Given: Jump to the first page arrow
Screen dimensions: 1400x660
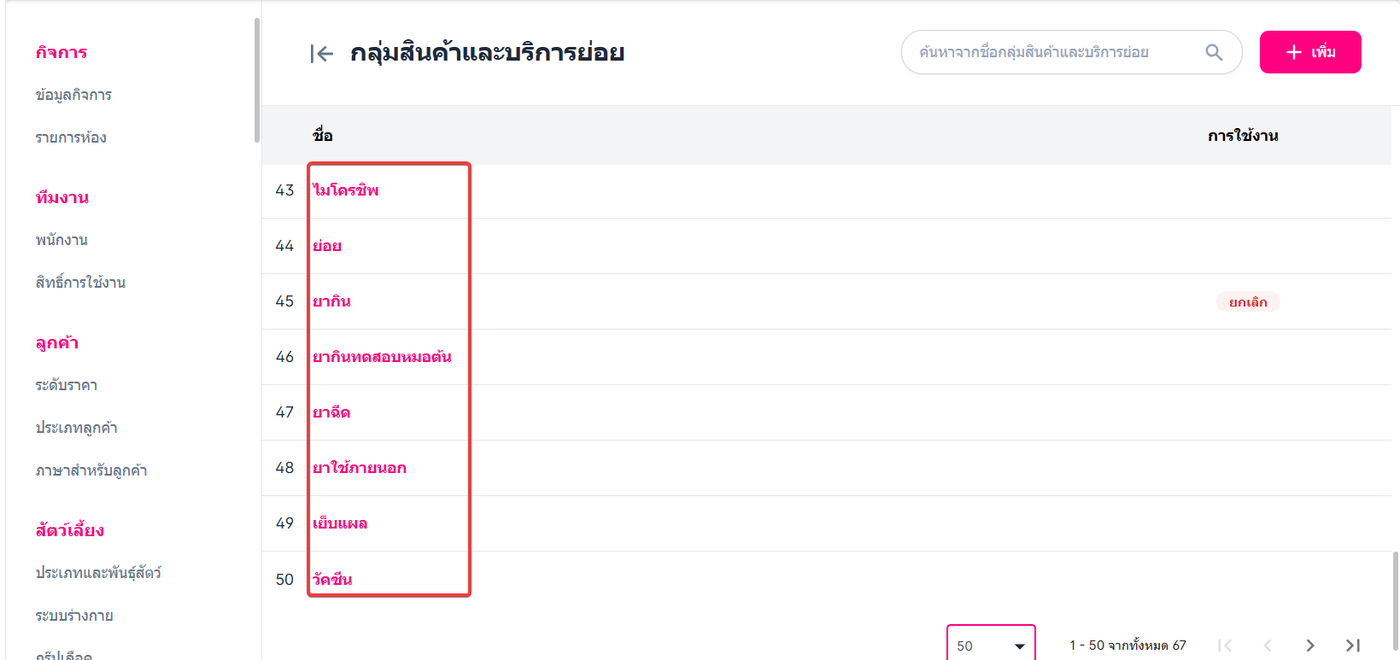Looking at the screenshot, I should pyautogui.click(x=1225, y=646).
